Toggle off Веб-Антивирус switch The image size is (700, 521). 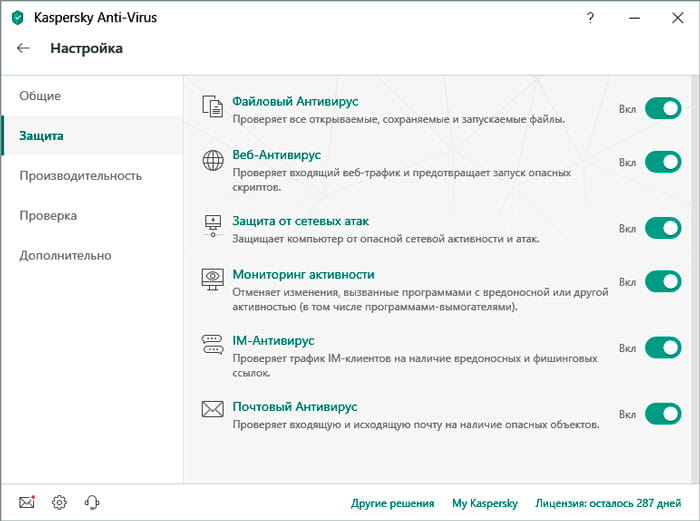click(663, 162)
